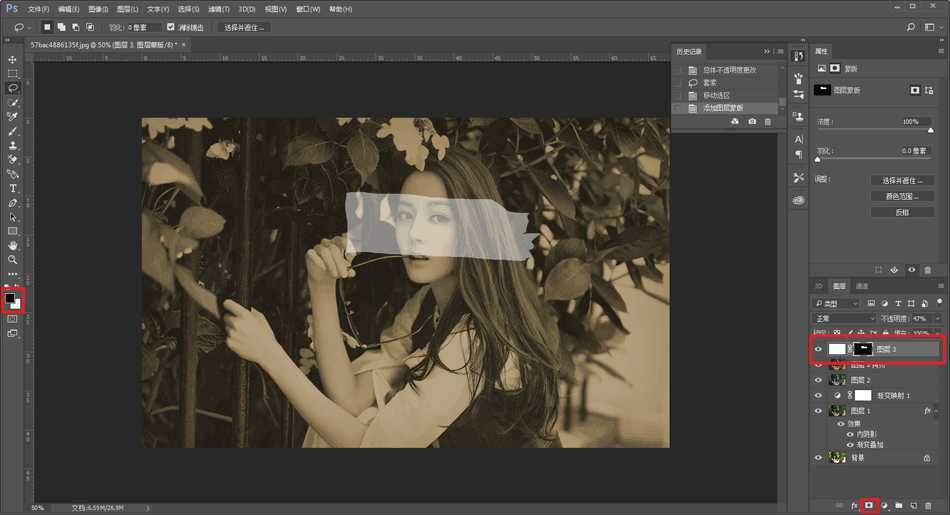Open the layer filter type dropdown

[838, 303]
